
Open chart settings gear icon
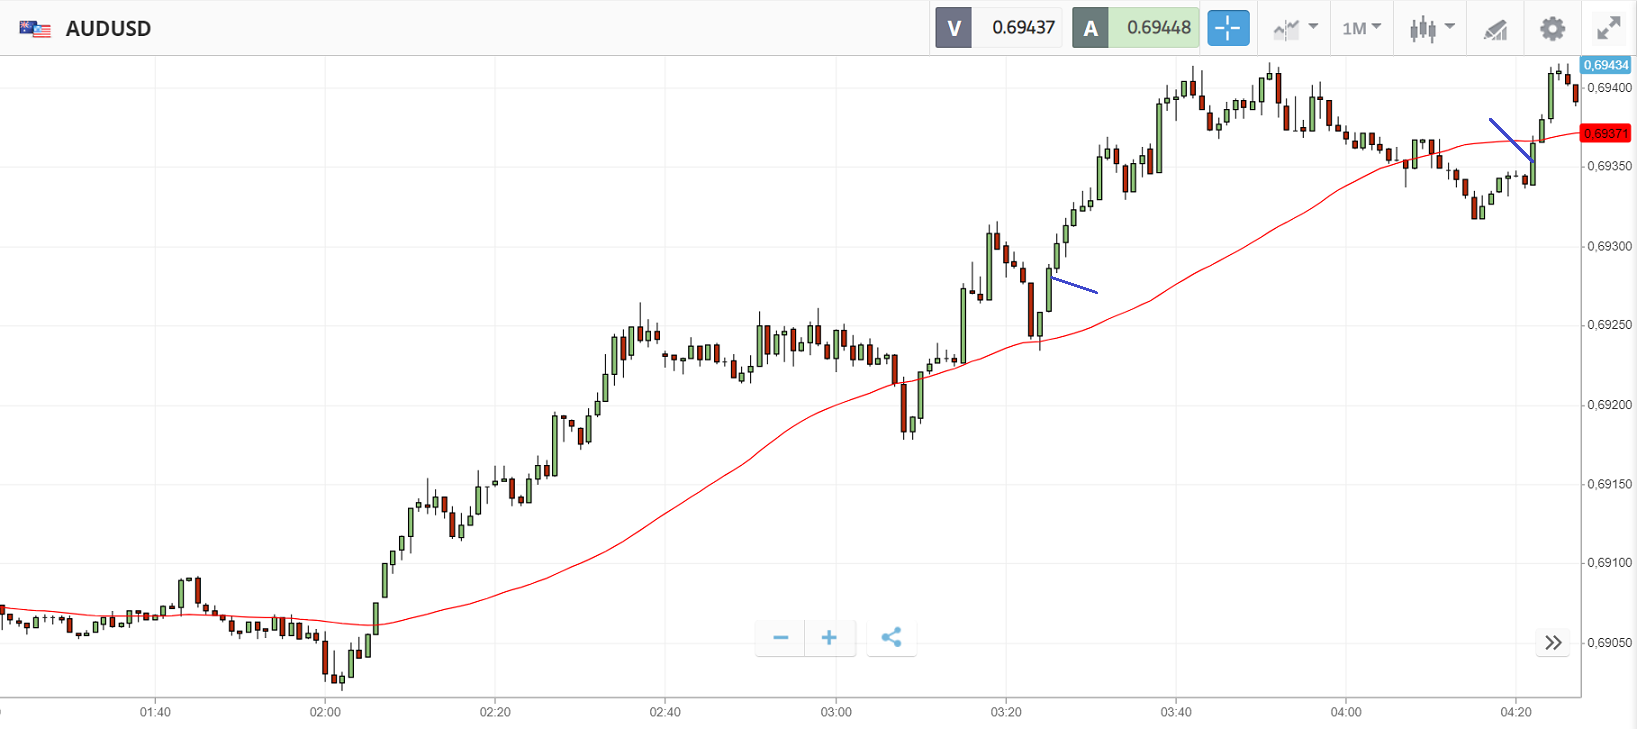pyautogui.click(x=1552, y=28)
